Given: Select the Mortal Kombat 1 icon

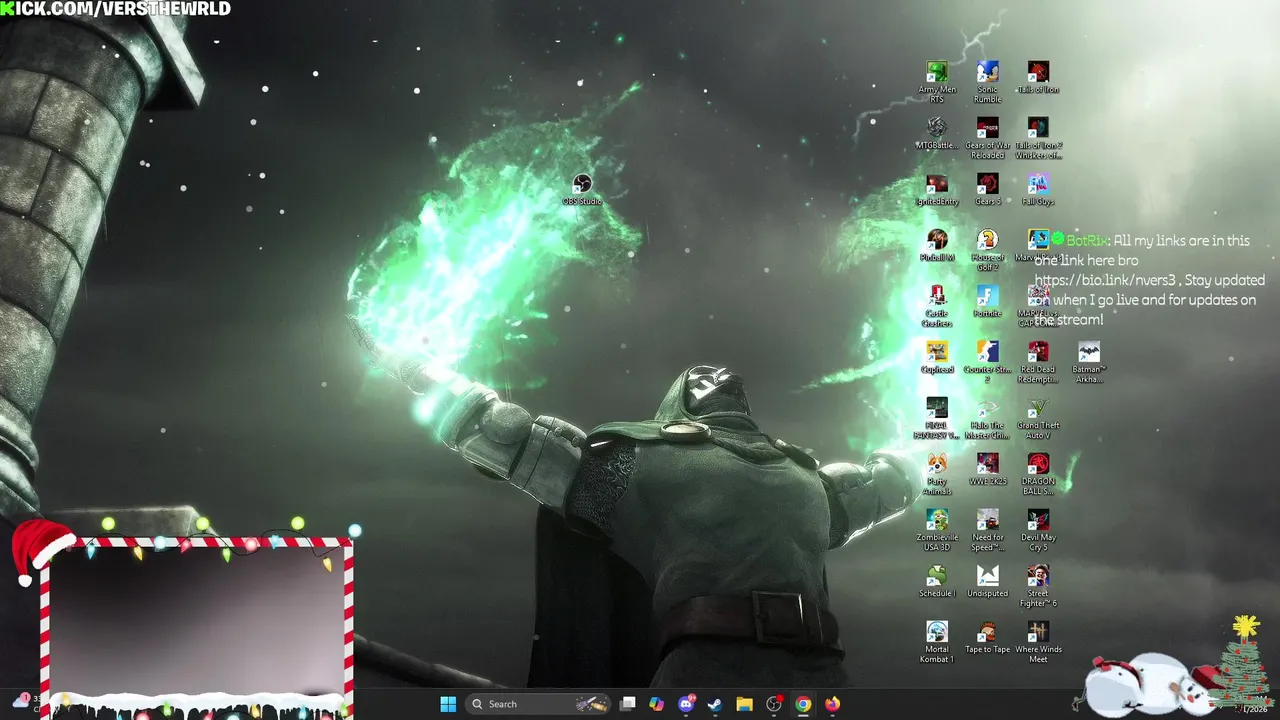Looking at the screenshot, I should [937, 641].
